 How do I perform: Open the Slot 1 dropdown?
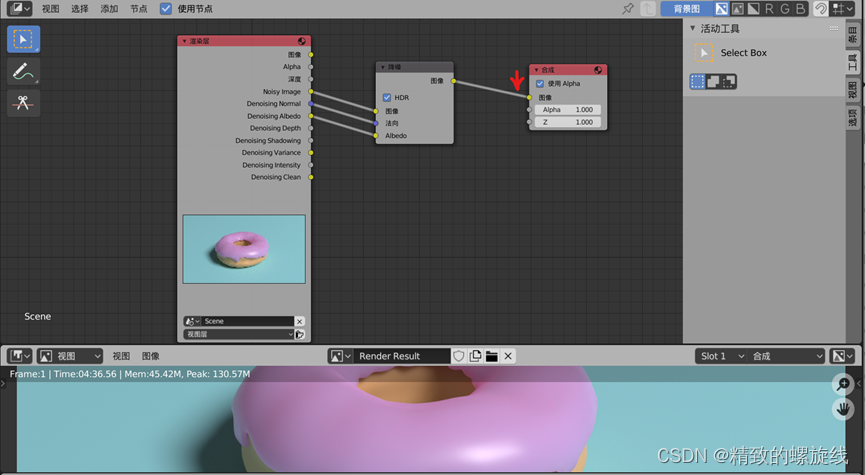722,356
